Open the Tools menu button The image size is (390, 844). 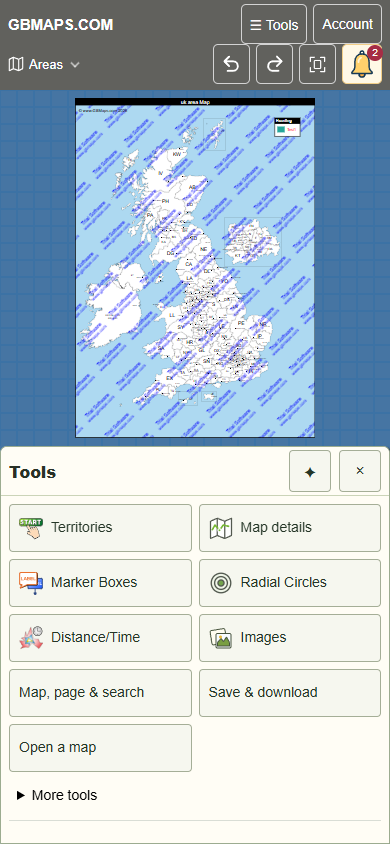coord(274,24)
